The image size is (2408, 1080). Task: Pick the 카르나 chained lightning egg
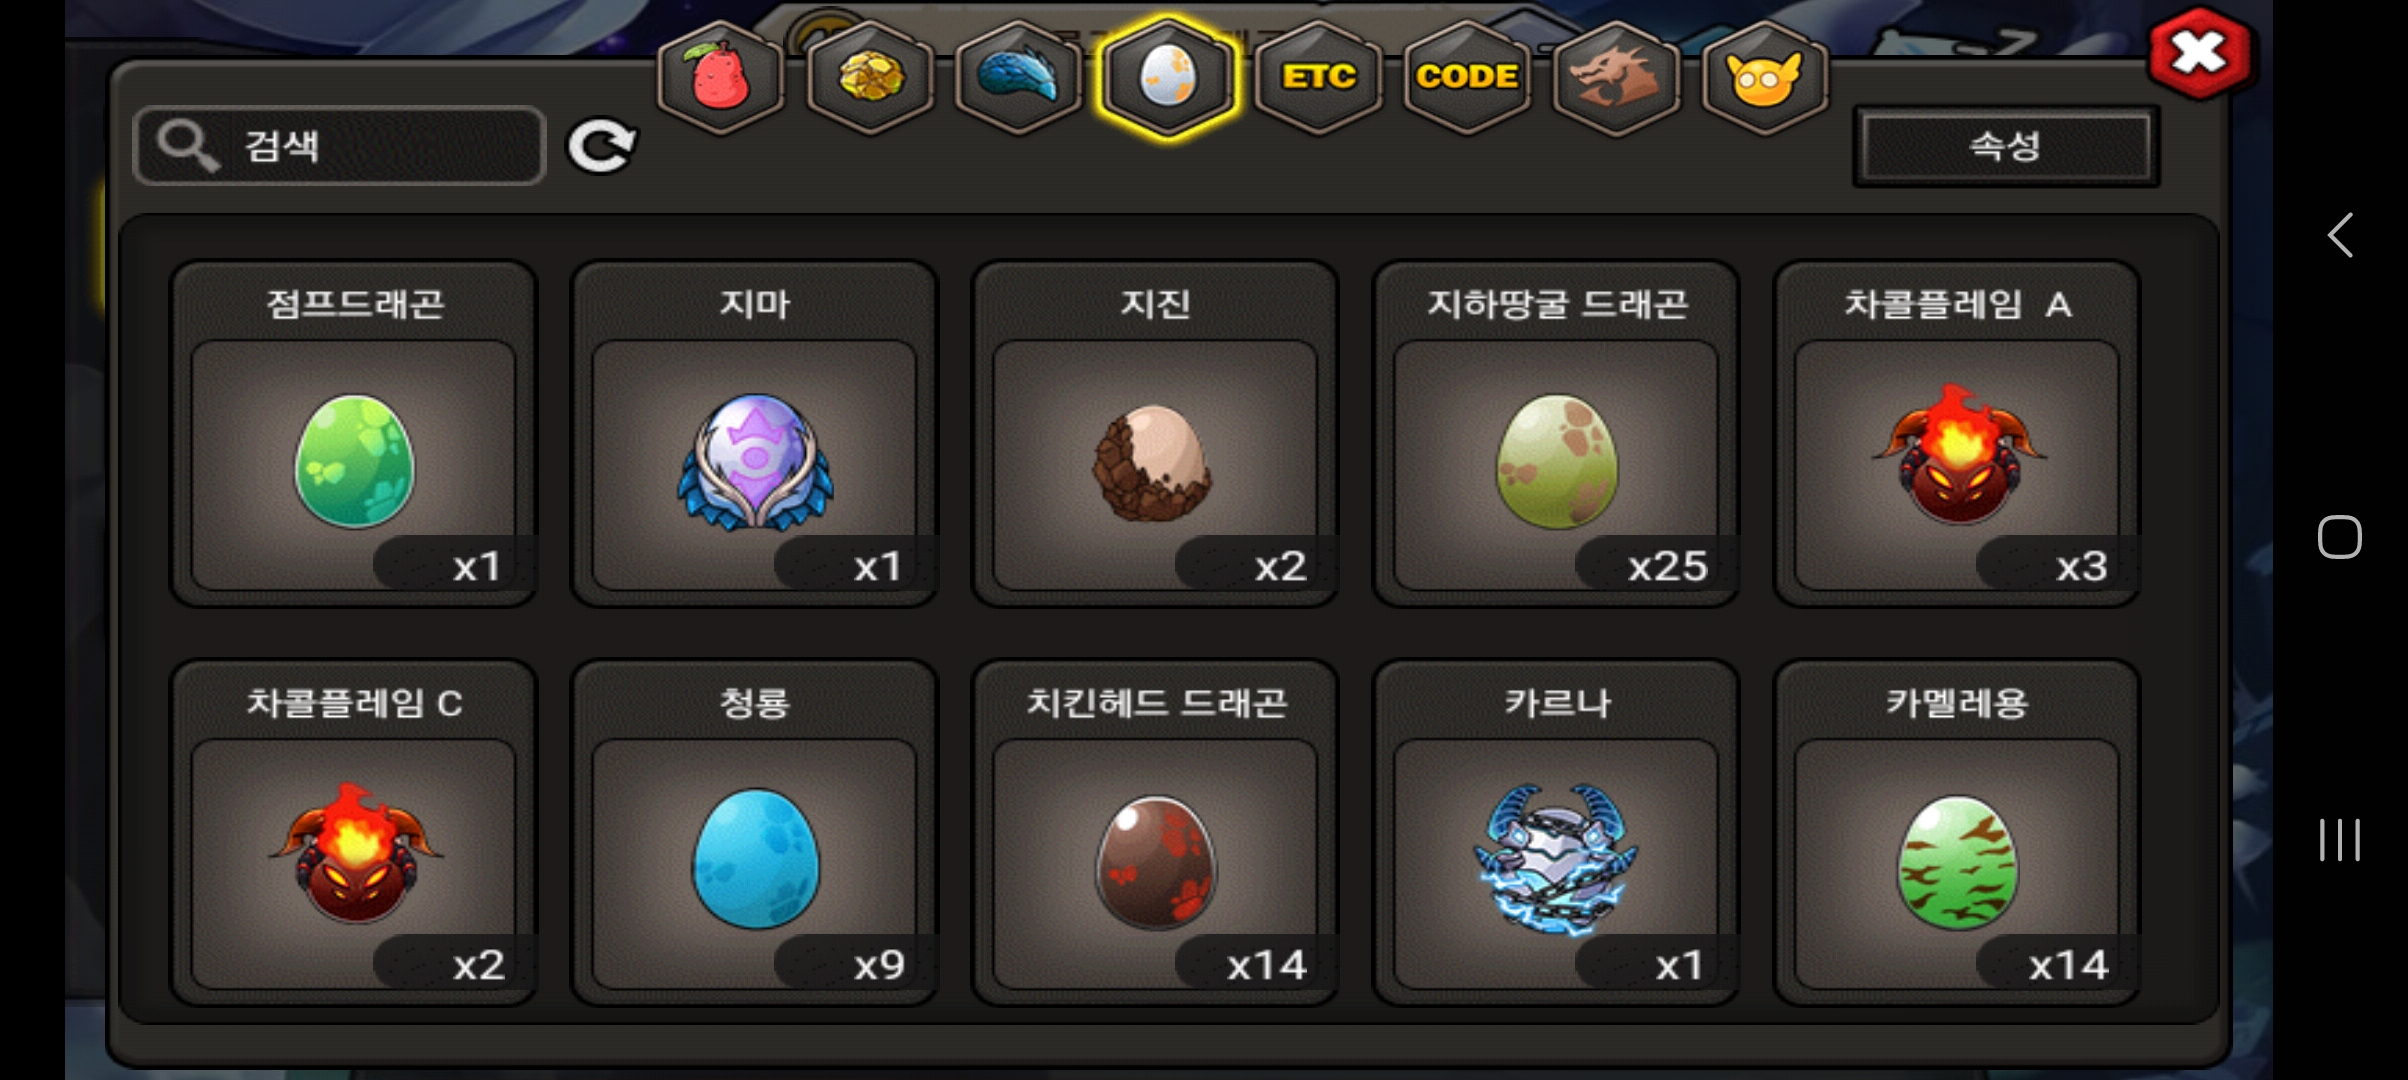pyautogui.click(x=1556, y=833)
